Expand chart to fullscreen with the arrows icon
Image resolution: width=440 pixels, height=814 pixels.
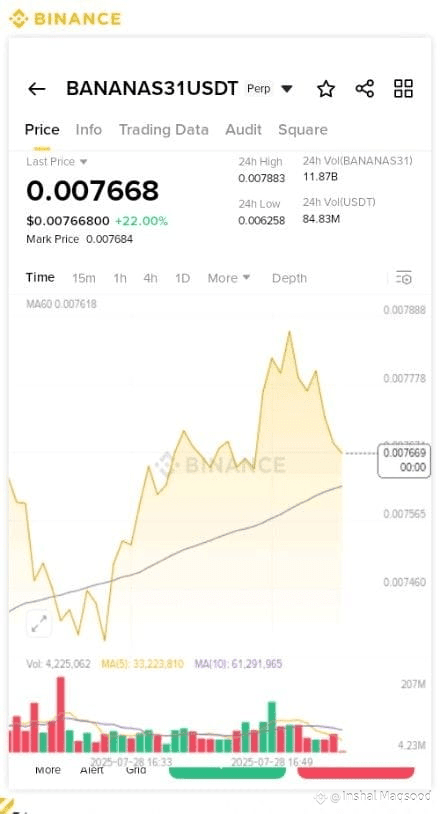[x=39, y=623]
